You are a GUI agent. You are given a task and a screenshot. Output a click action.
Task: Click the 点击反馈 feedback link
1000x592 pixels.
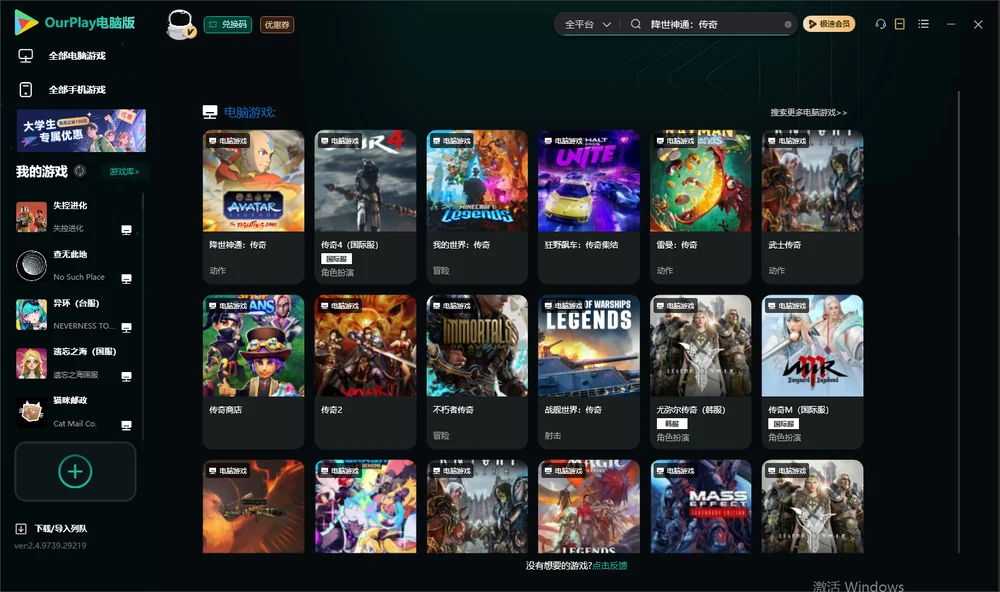[x=610, y=565]
